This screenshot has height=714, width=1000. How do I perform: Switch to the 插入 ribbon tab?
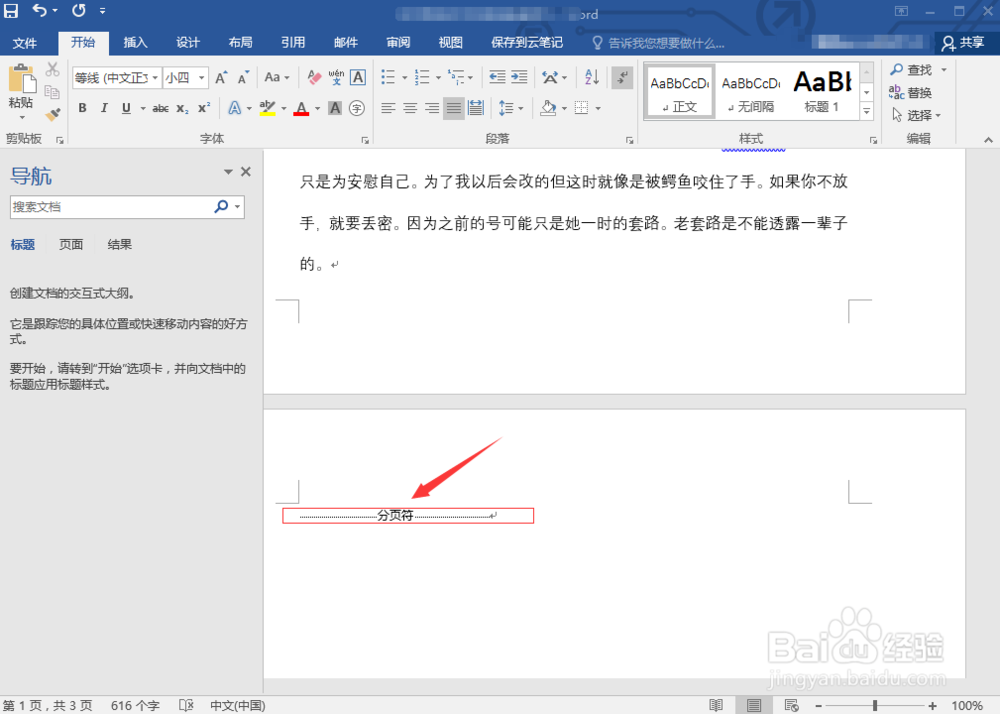point(135,42)
